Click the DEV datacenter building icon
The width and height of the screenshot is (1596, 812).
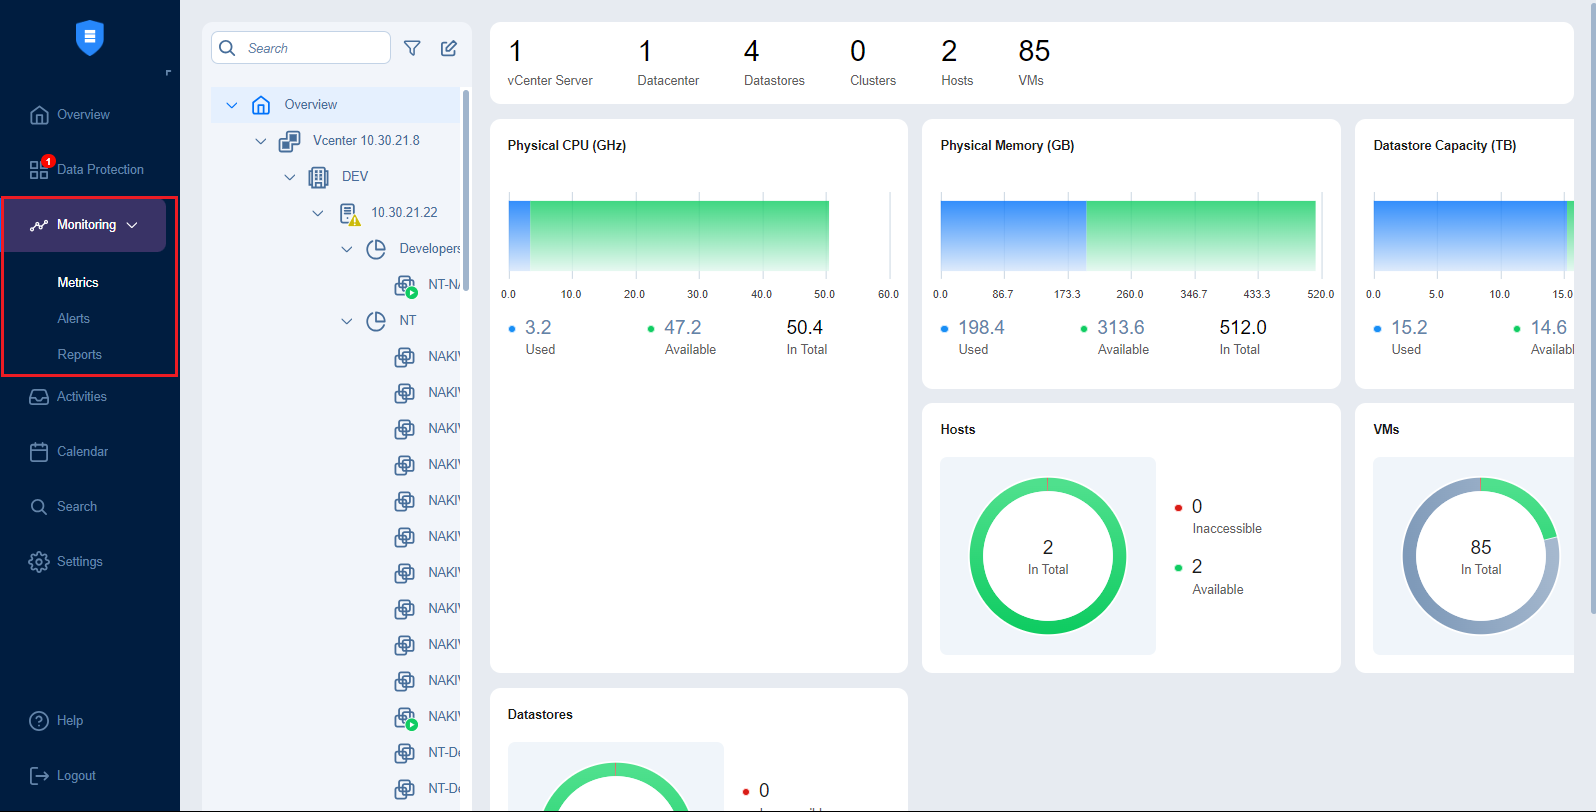(318, 177)
